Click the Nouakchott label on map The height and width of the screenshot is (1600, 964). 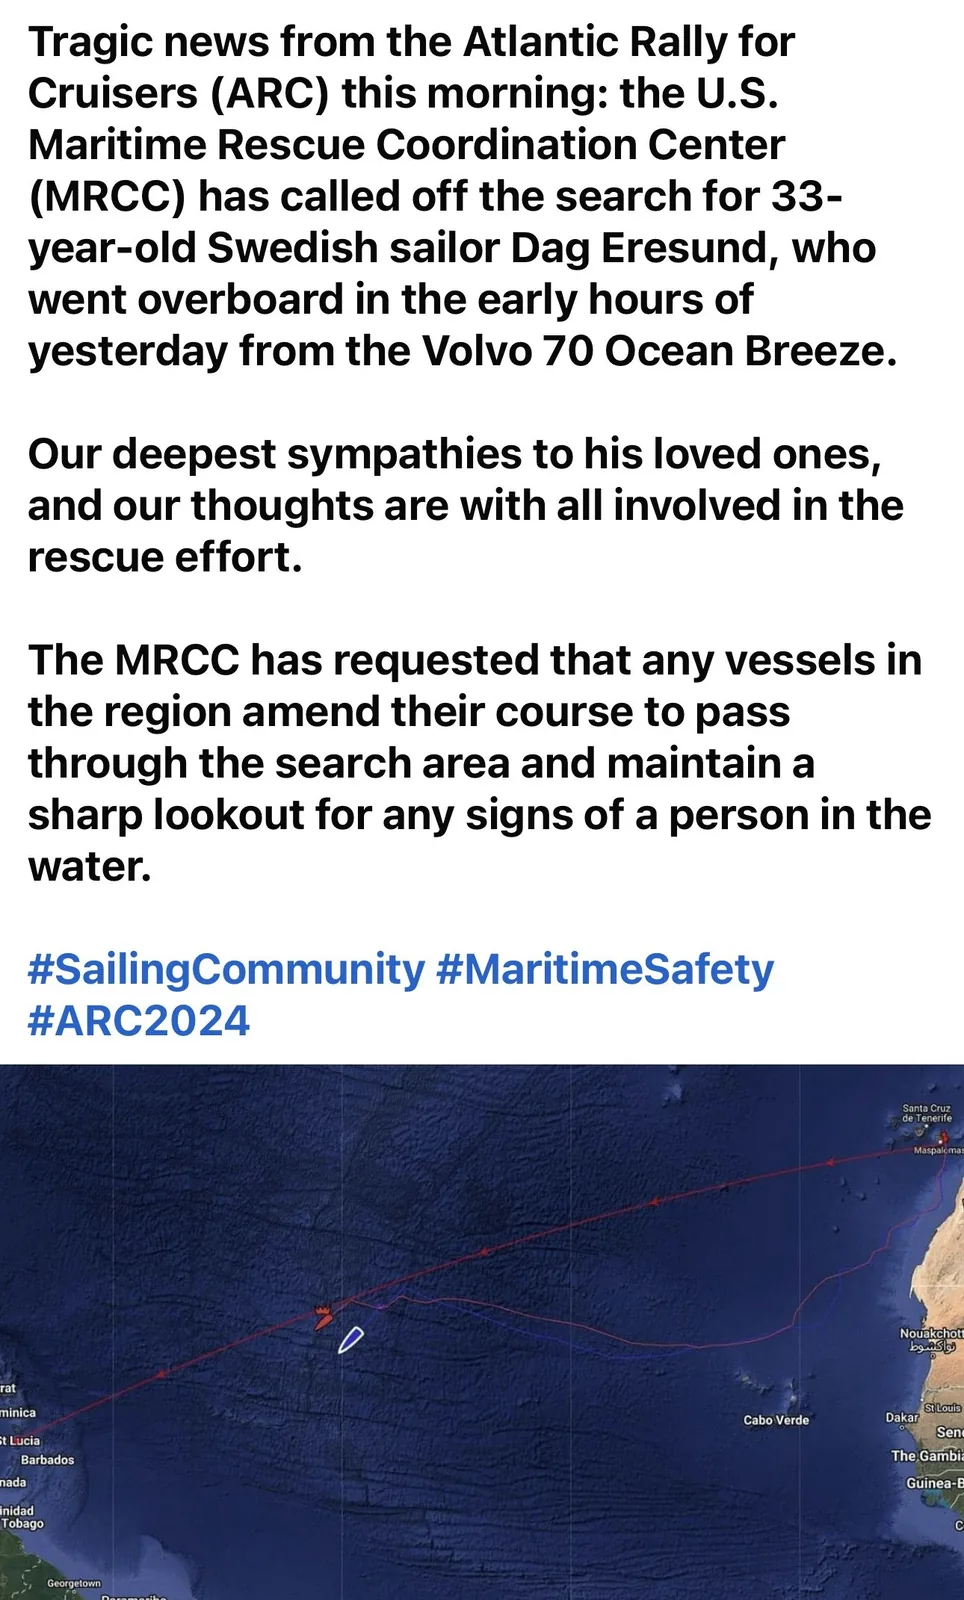point(931,1334)
